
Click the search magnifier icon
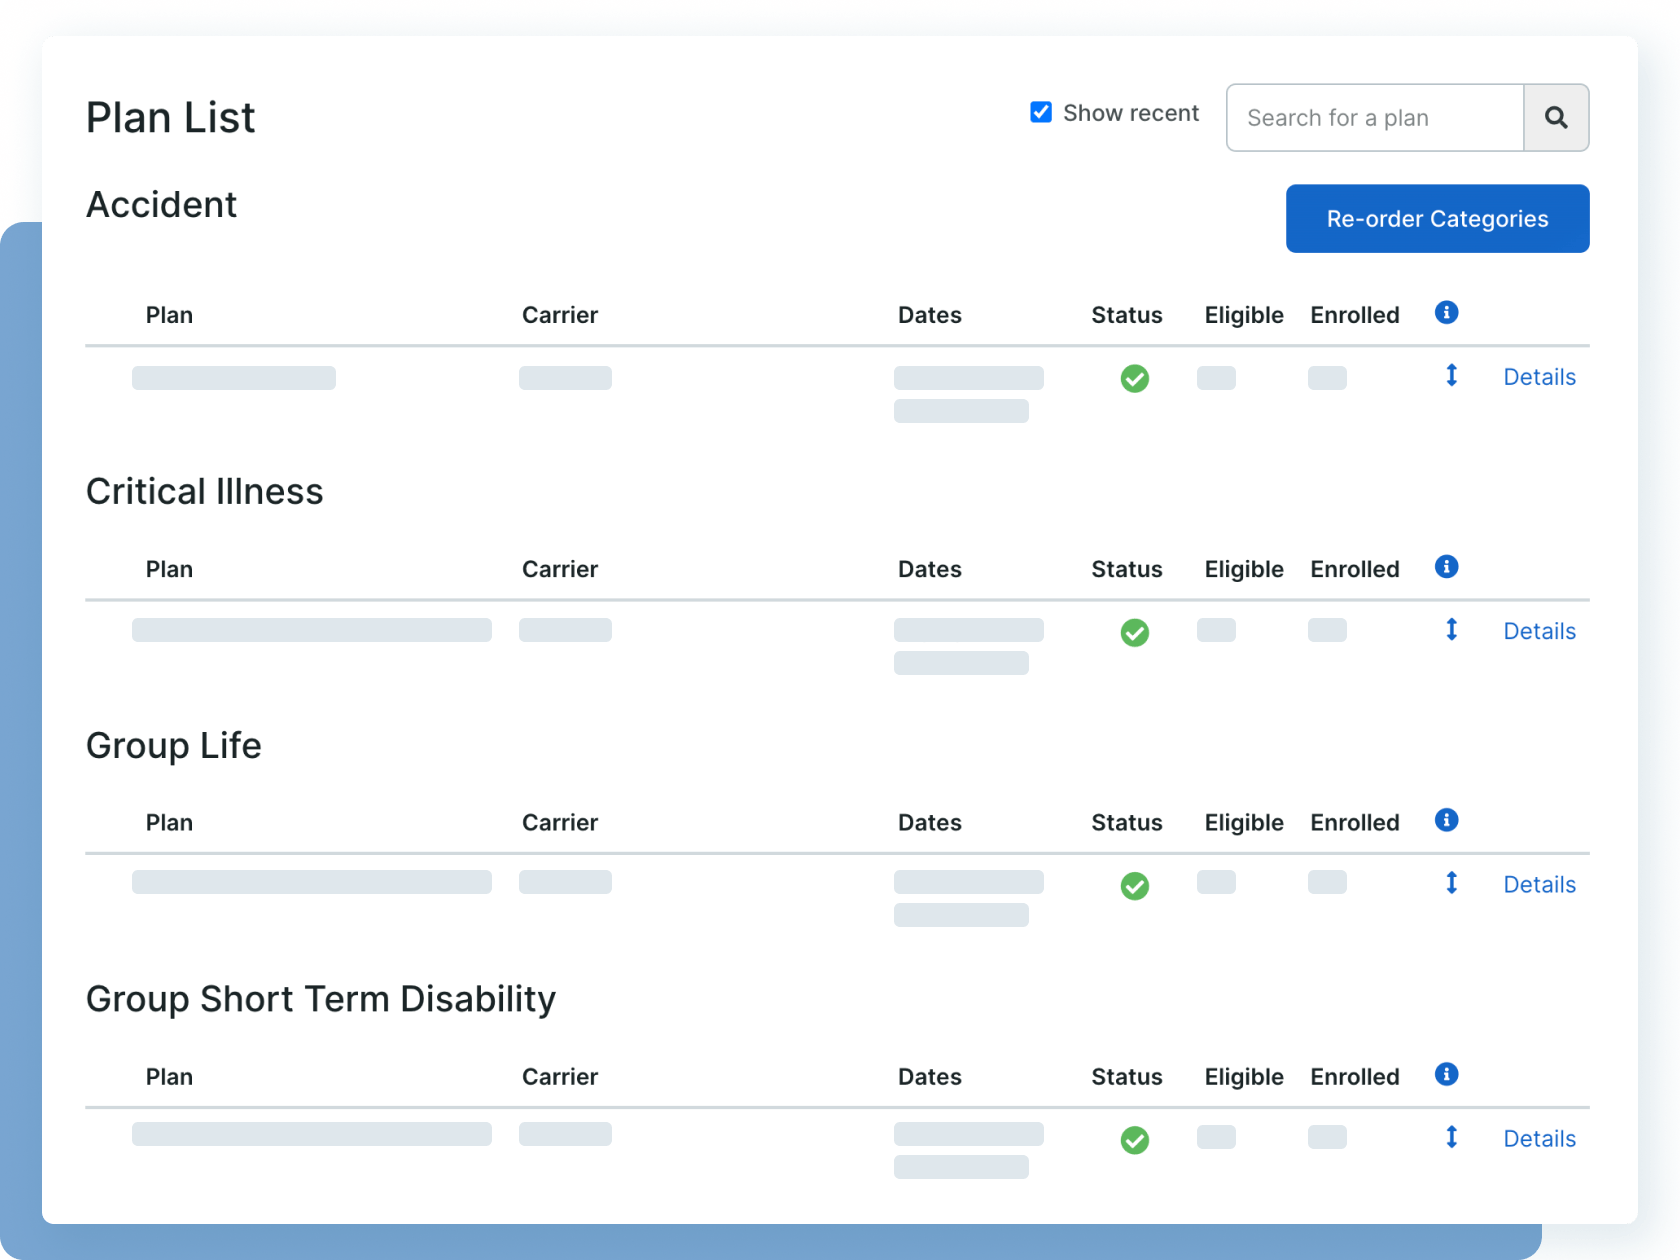pyautogui.click(x=1556, y=117)
